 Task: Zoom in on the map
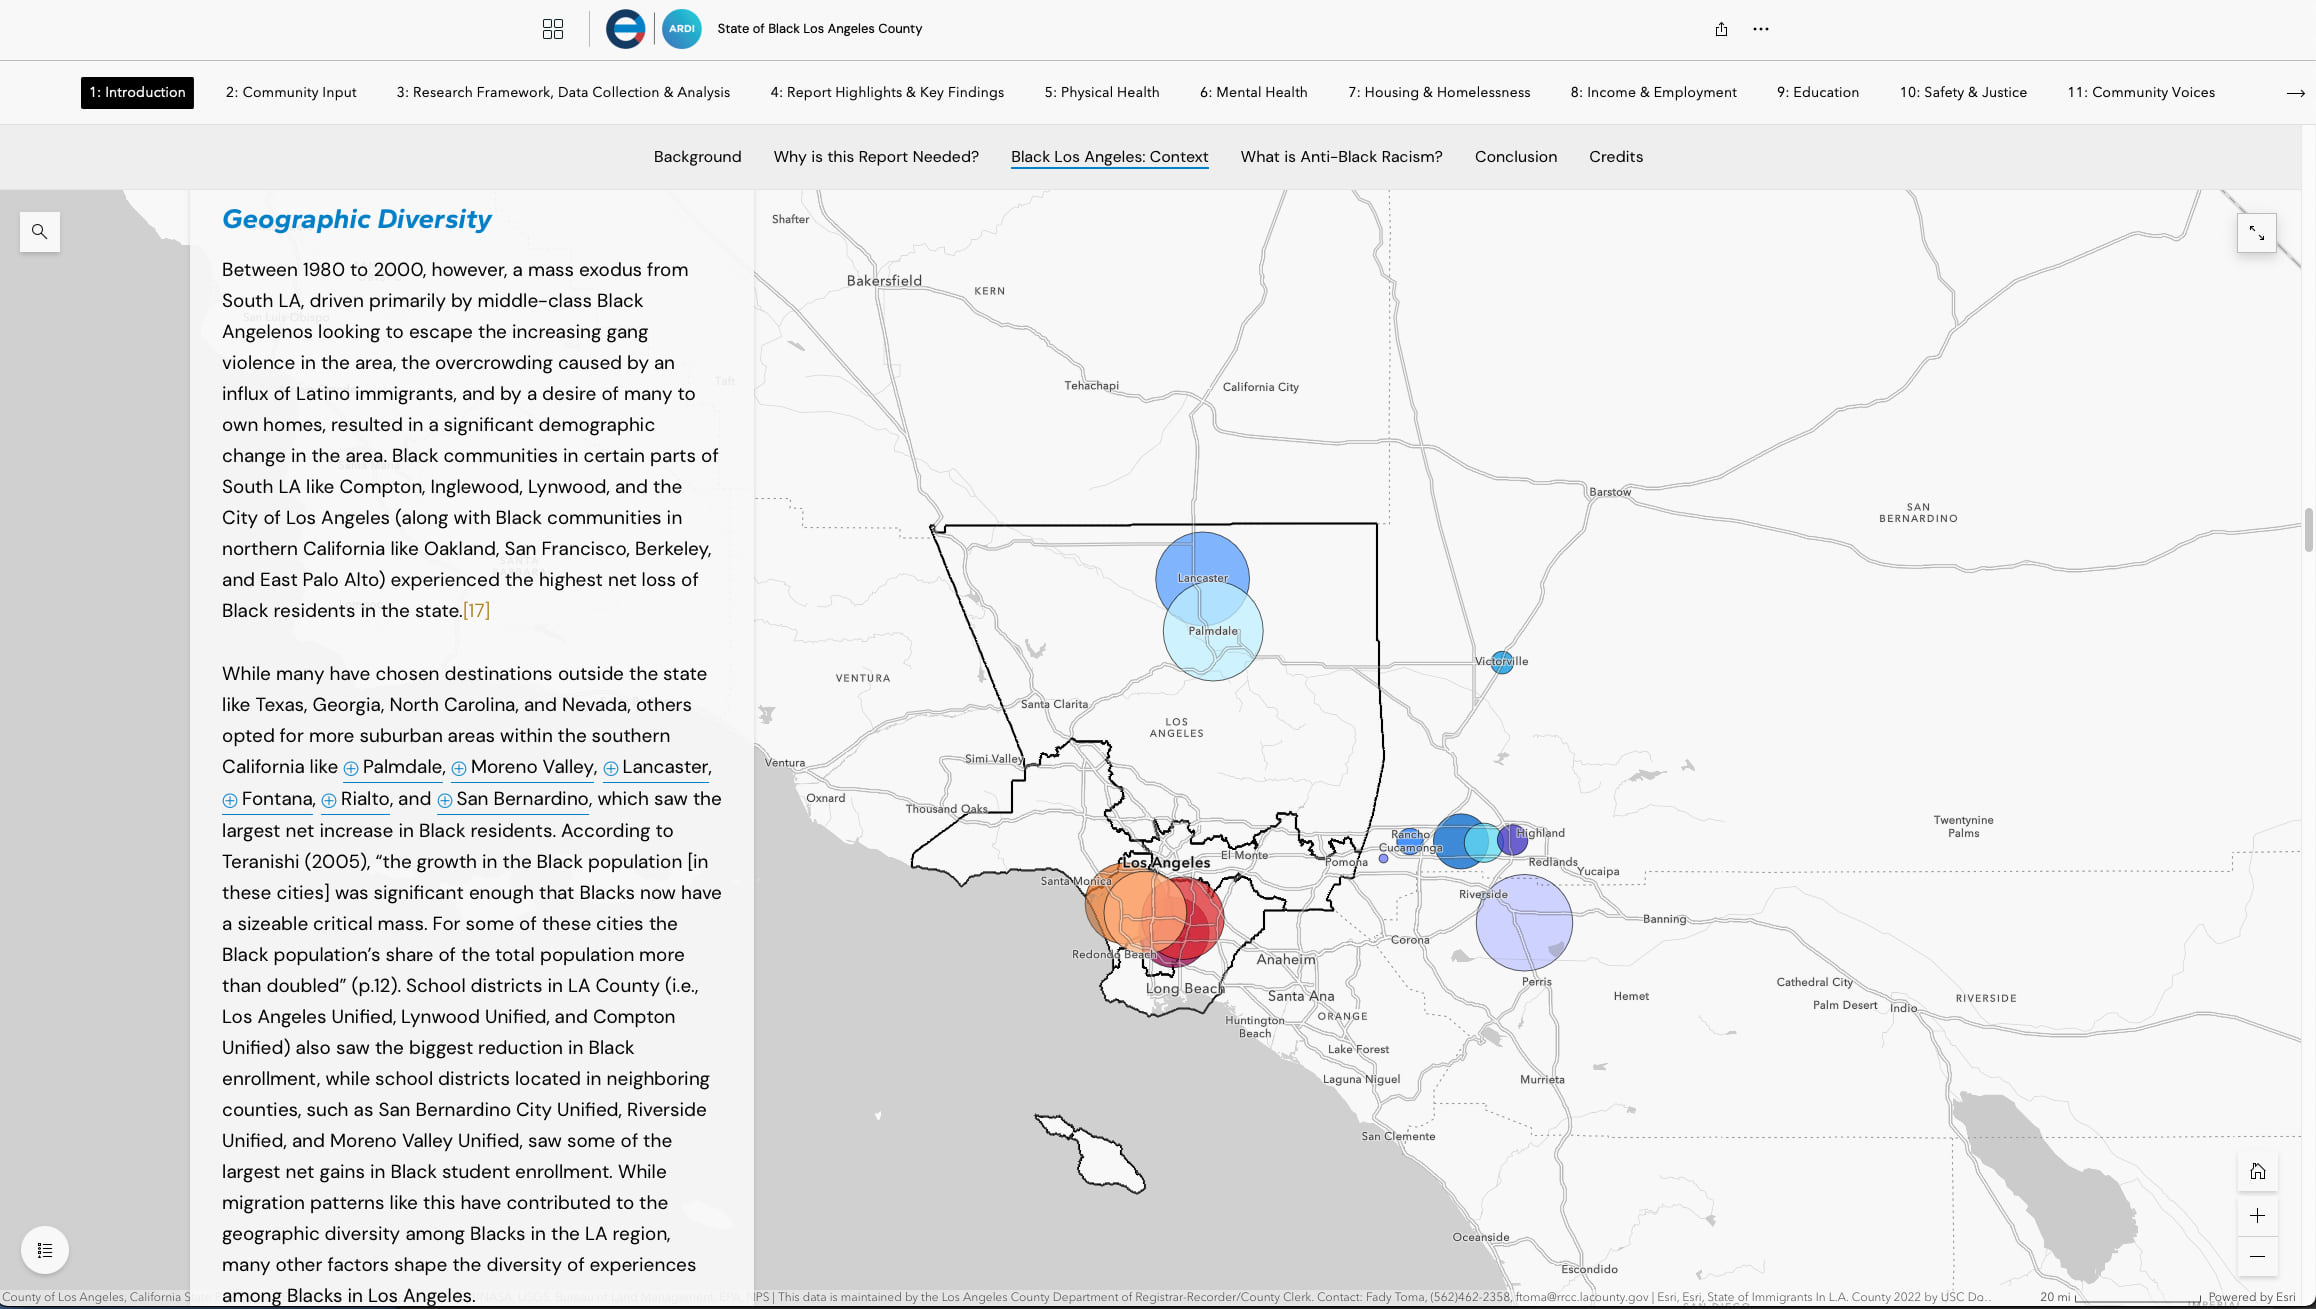tap(2257, 1216)
